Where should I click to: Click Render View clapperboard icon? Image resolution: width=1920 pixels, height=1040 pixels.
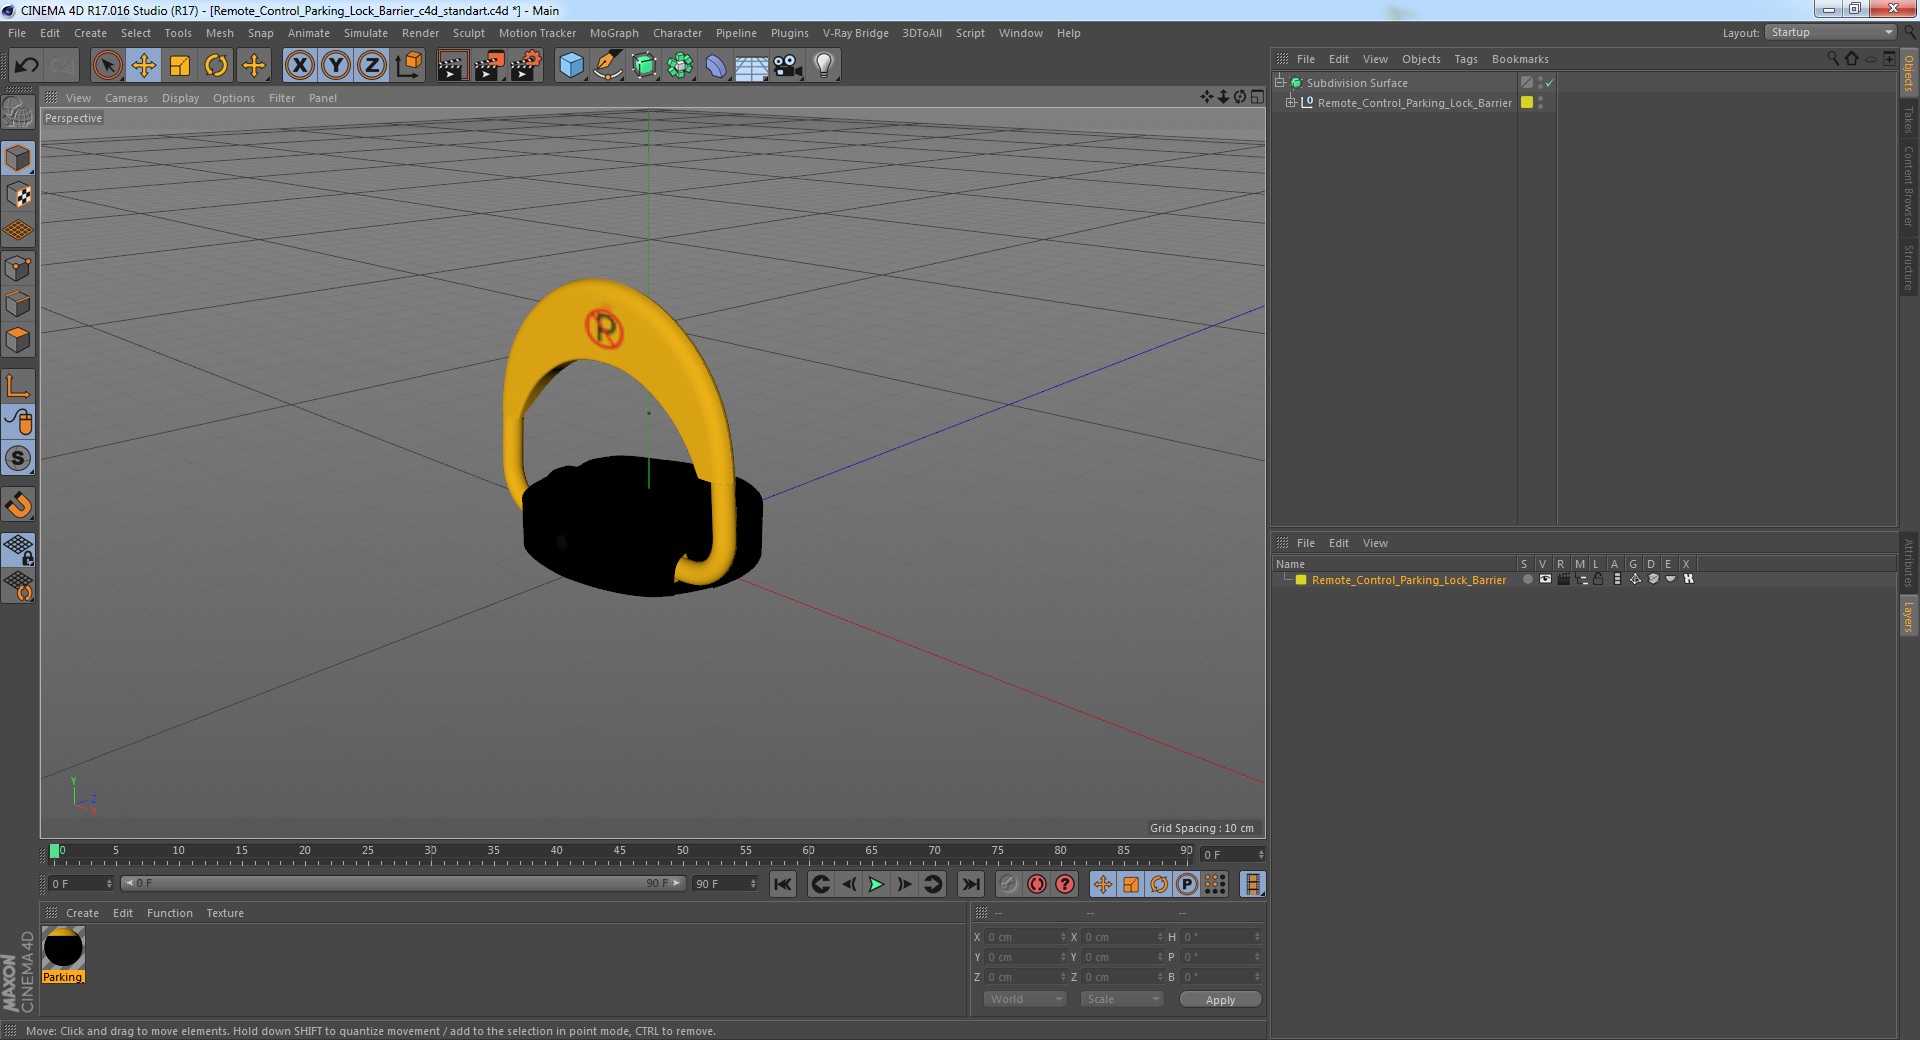tap(452, 66)
